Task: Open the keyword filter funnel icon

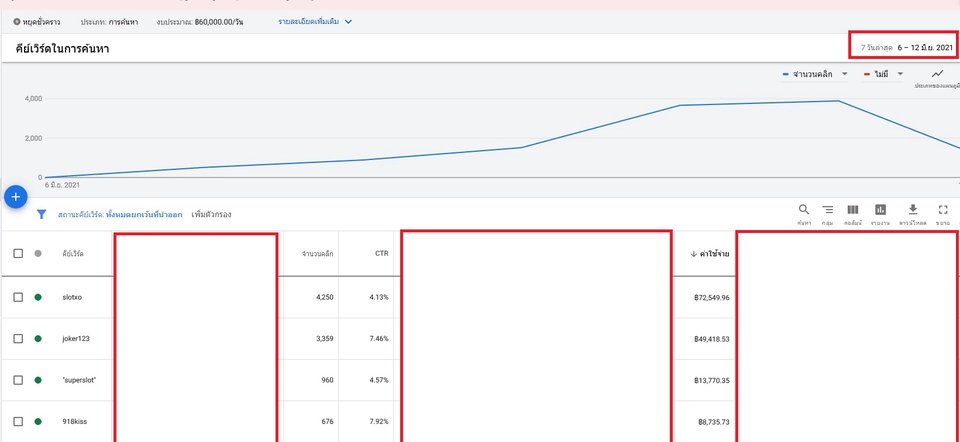Action: [x=42, y=214]
